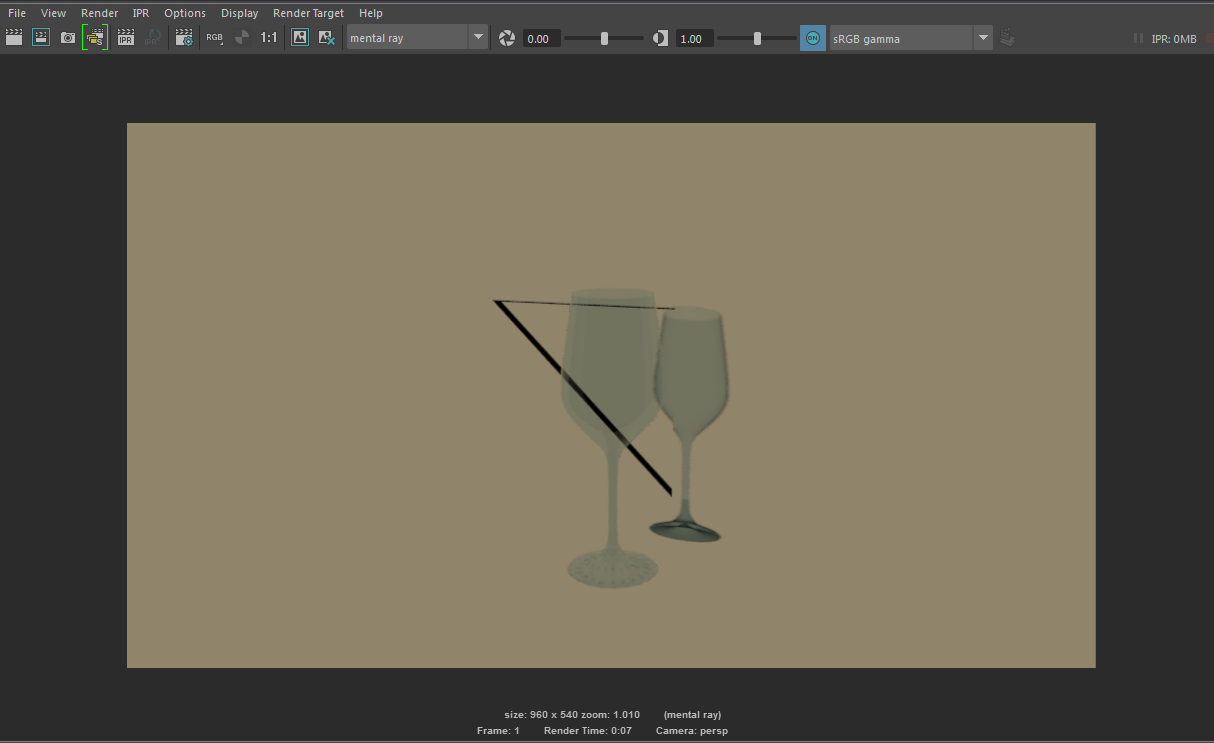The height and width of the screenshot is (743, 1214).
Task: Toggle 1:1 real size display
Action: 269,38
